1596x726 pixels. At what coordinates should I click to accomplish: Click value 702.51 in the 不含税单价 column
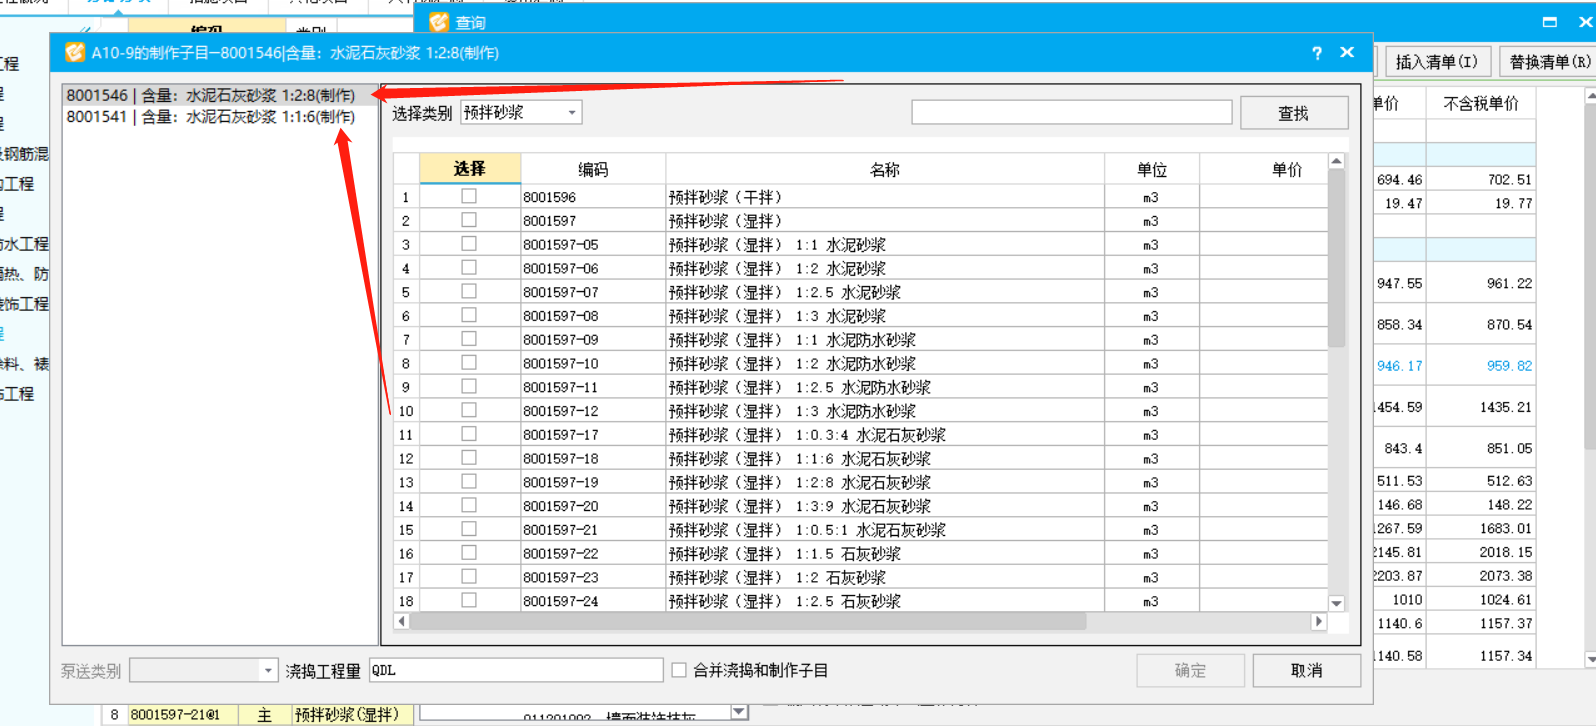tap(1510, 180)
